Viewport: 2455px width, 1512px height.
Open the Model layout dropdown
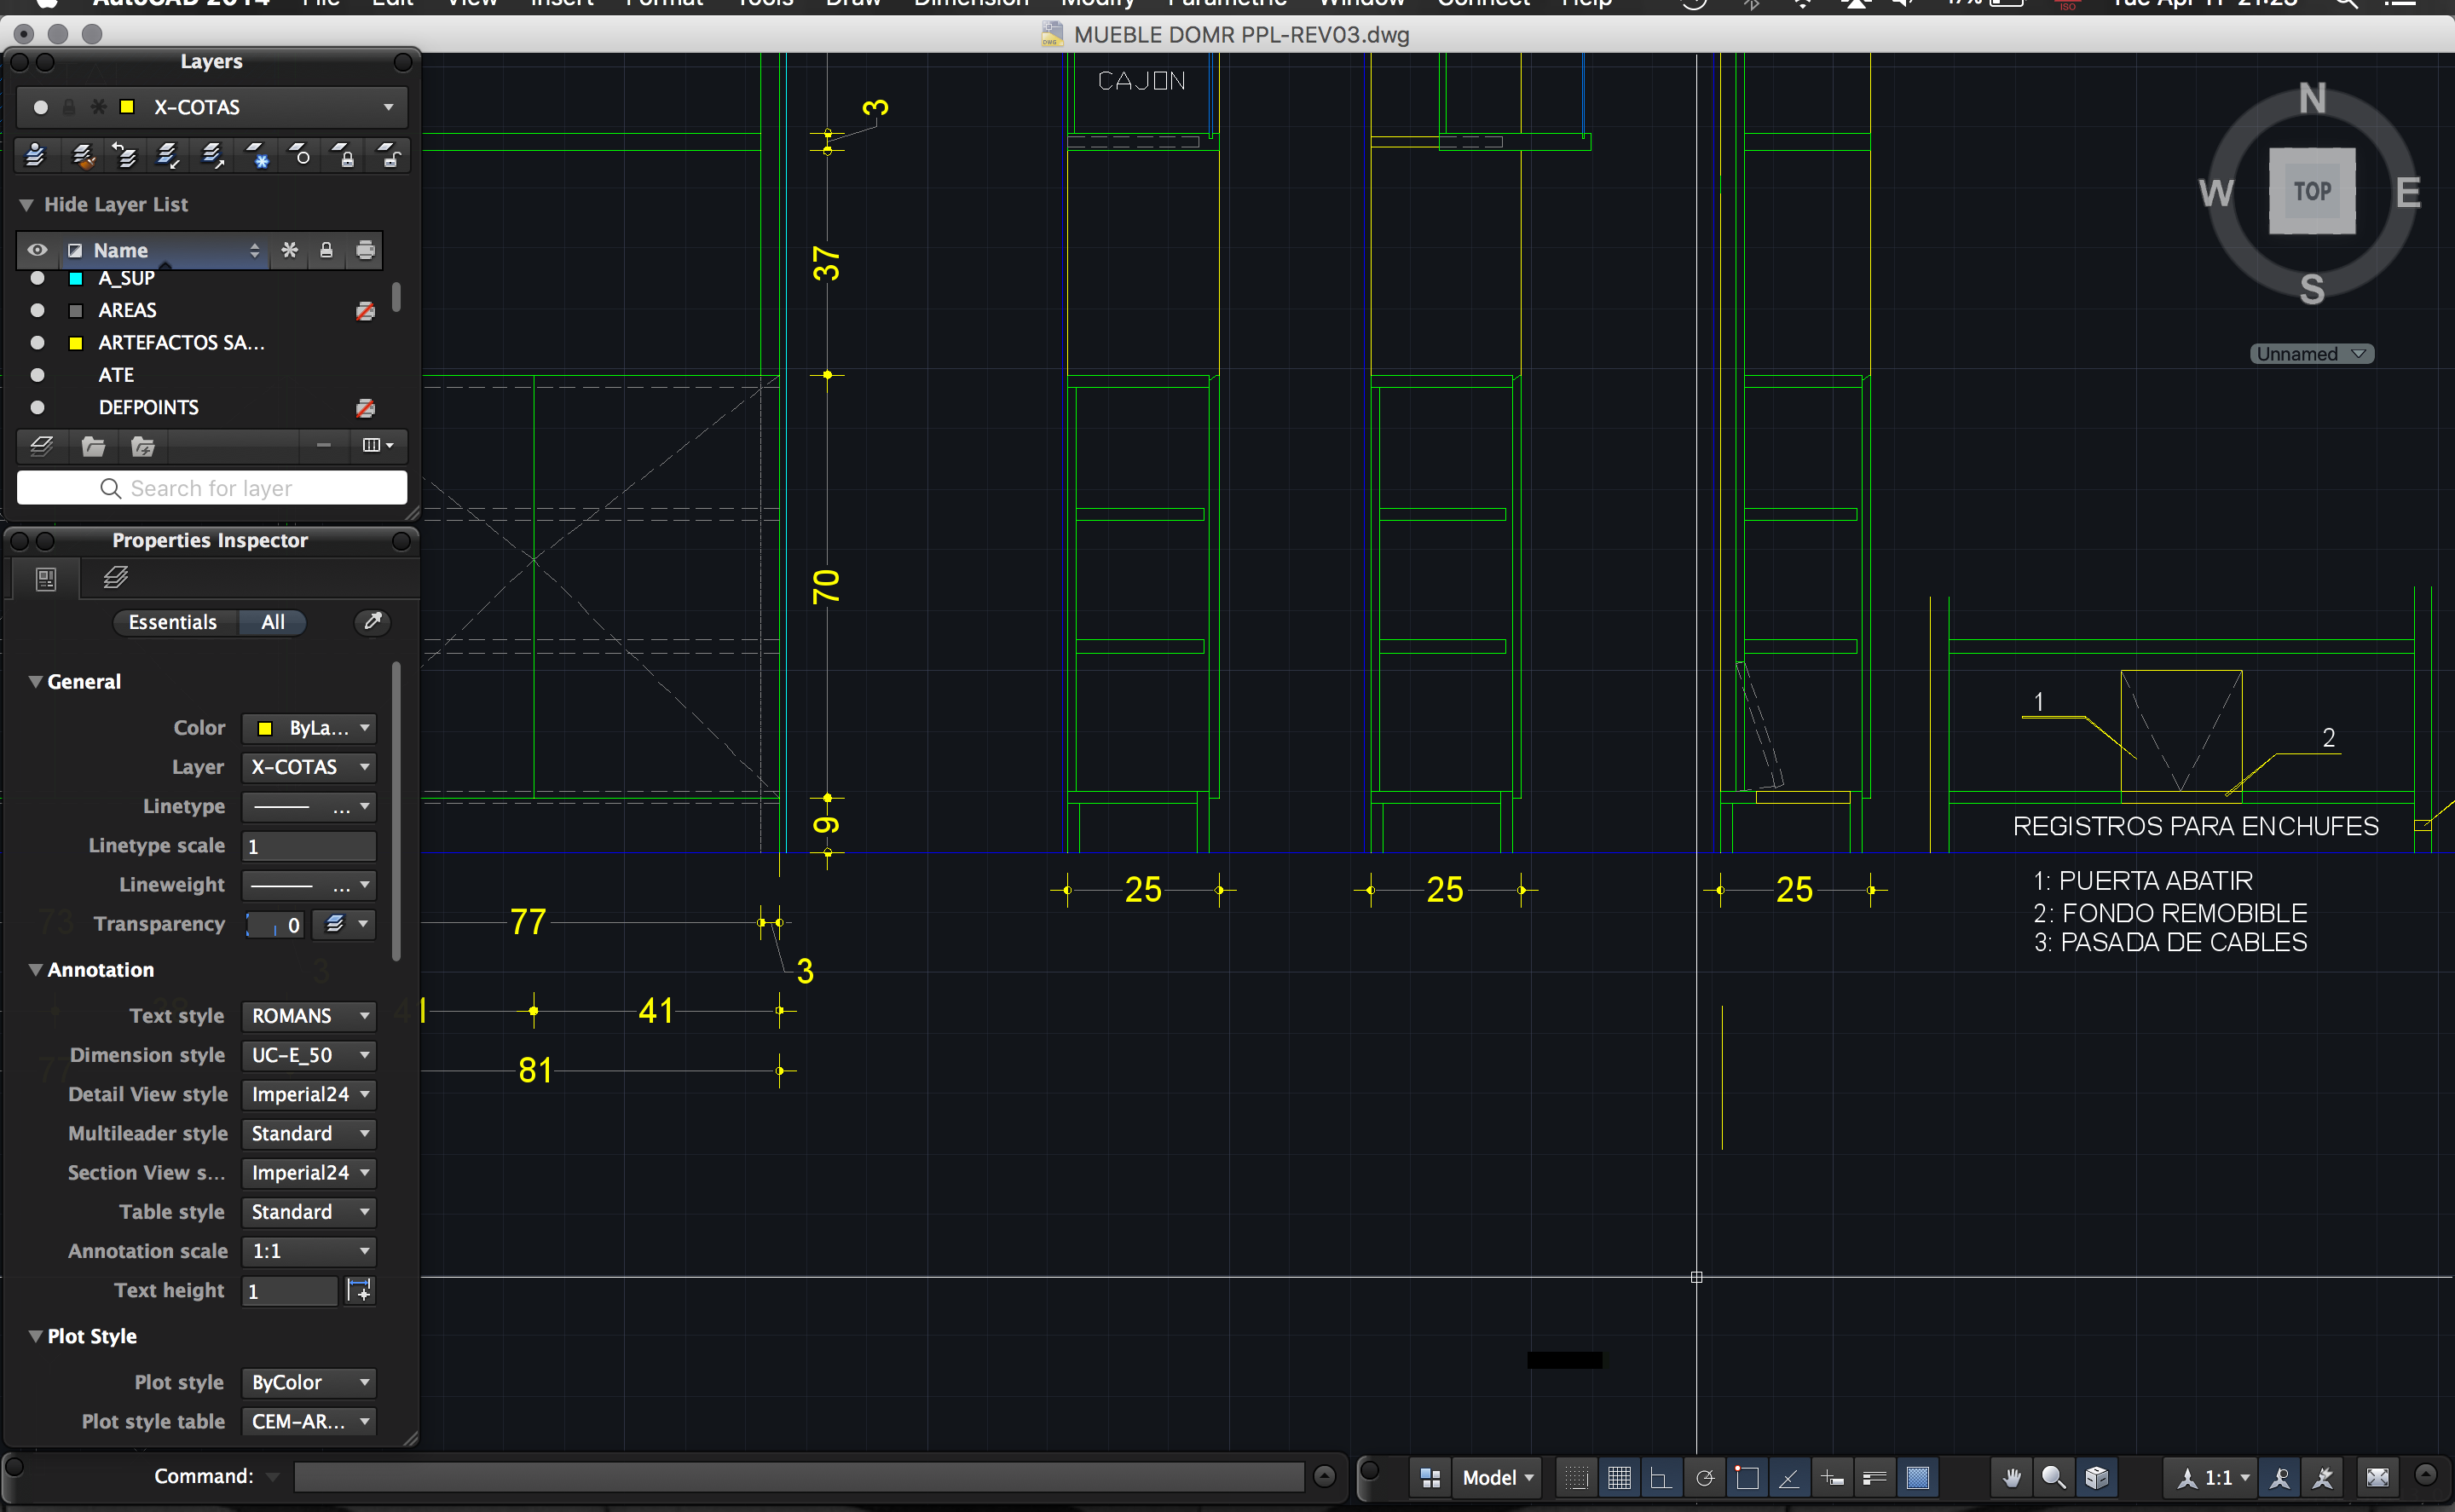pyautogui.click(x=1497, y=1477)
